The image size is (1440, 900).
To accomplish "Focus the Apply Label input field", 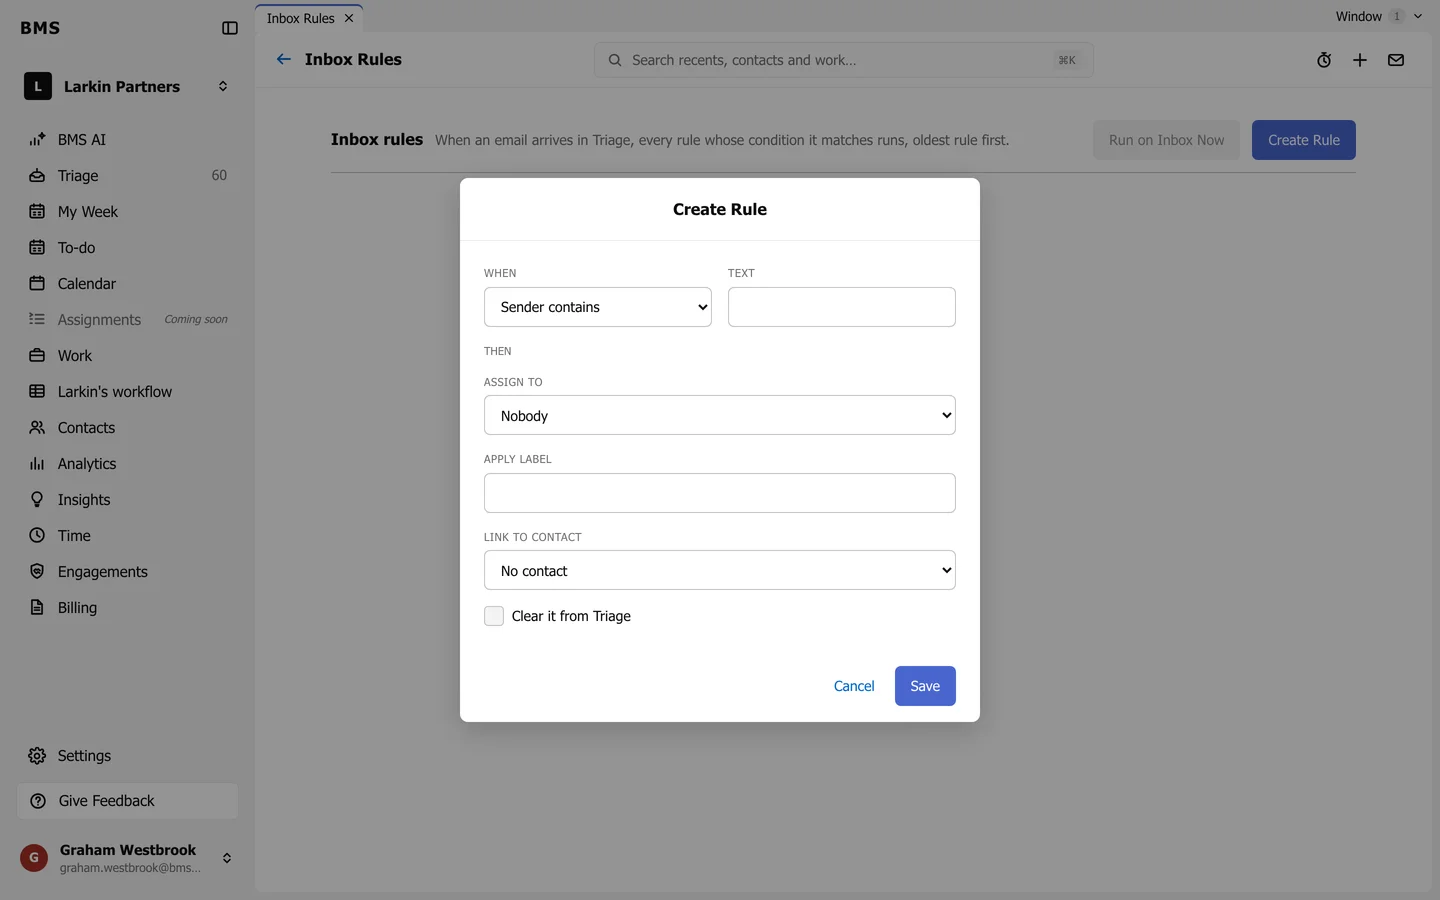I will tap(720, 493).
